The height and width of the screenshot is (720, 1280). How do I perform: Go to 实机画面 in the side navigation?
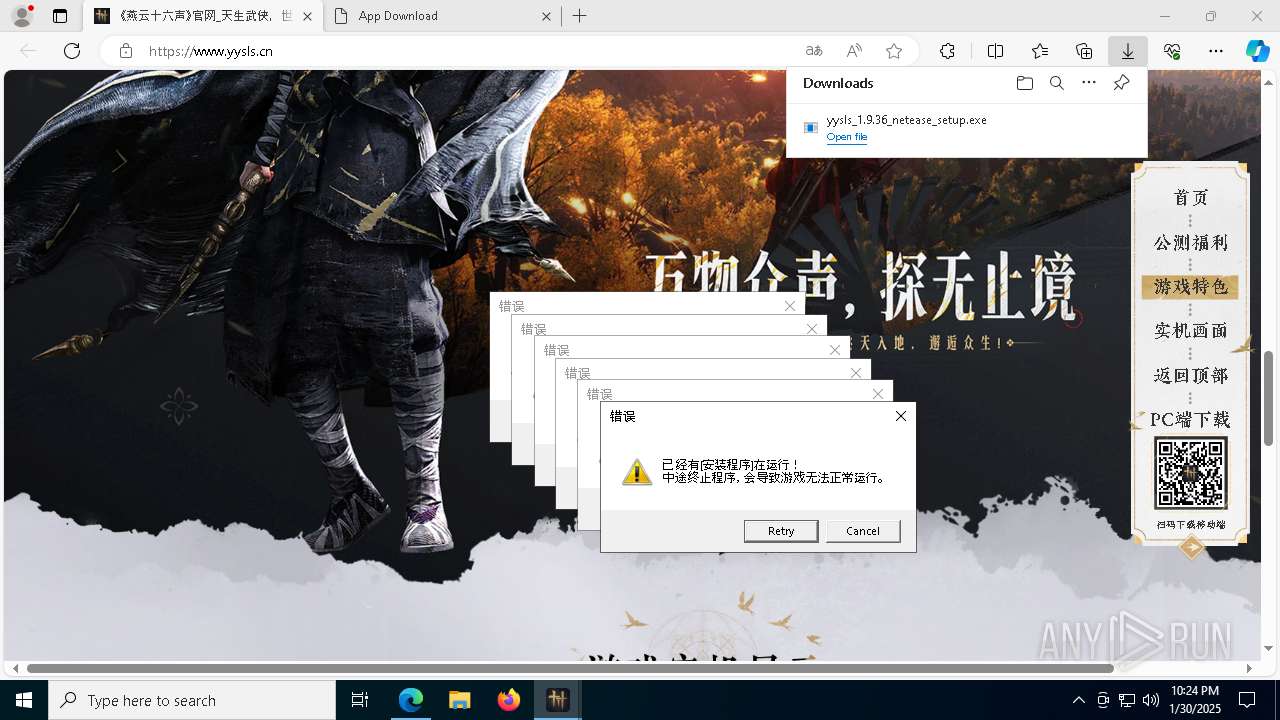pyautogui.click(x=1190, y=331)
